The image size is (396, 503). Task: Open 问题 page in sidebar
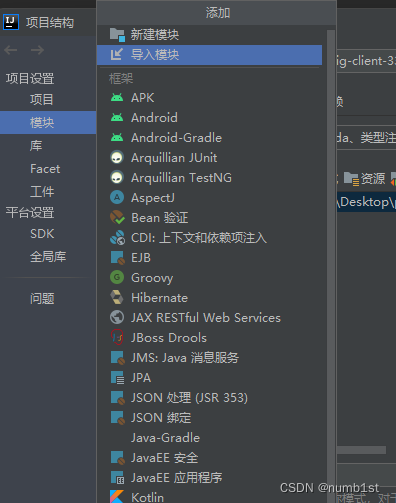tap(48, 298)
